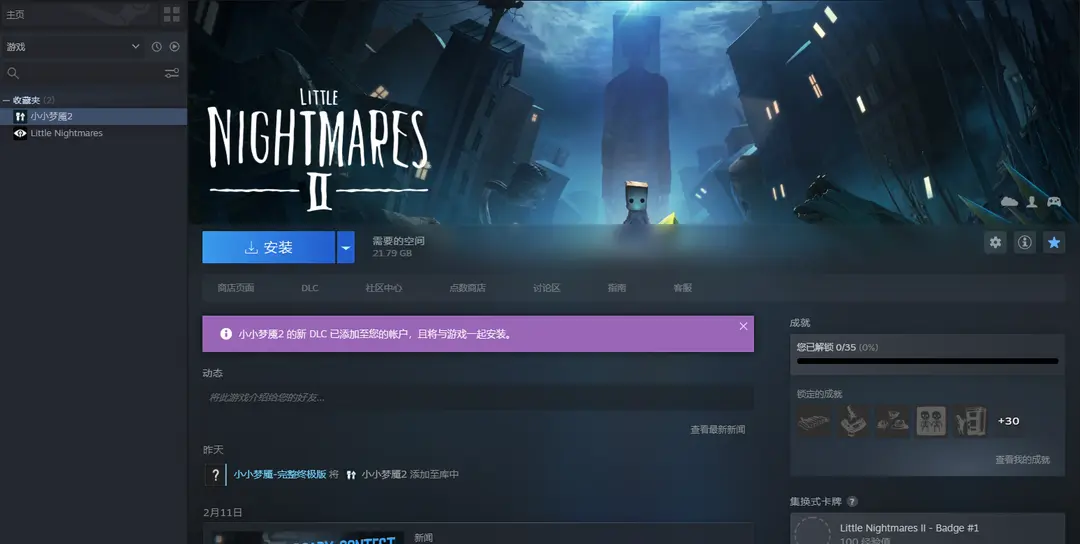Image resolution: width=1080 pixels, height=544 pixels.
Task: Show the +30 remaining achievements
Action: coord(1008,421)
